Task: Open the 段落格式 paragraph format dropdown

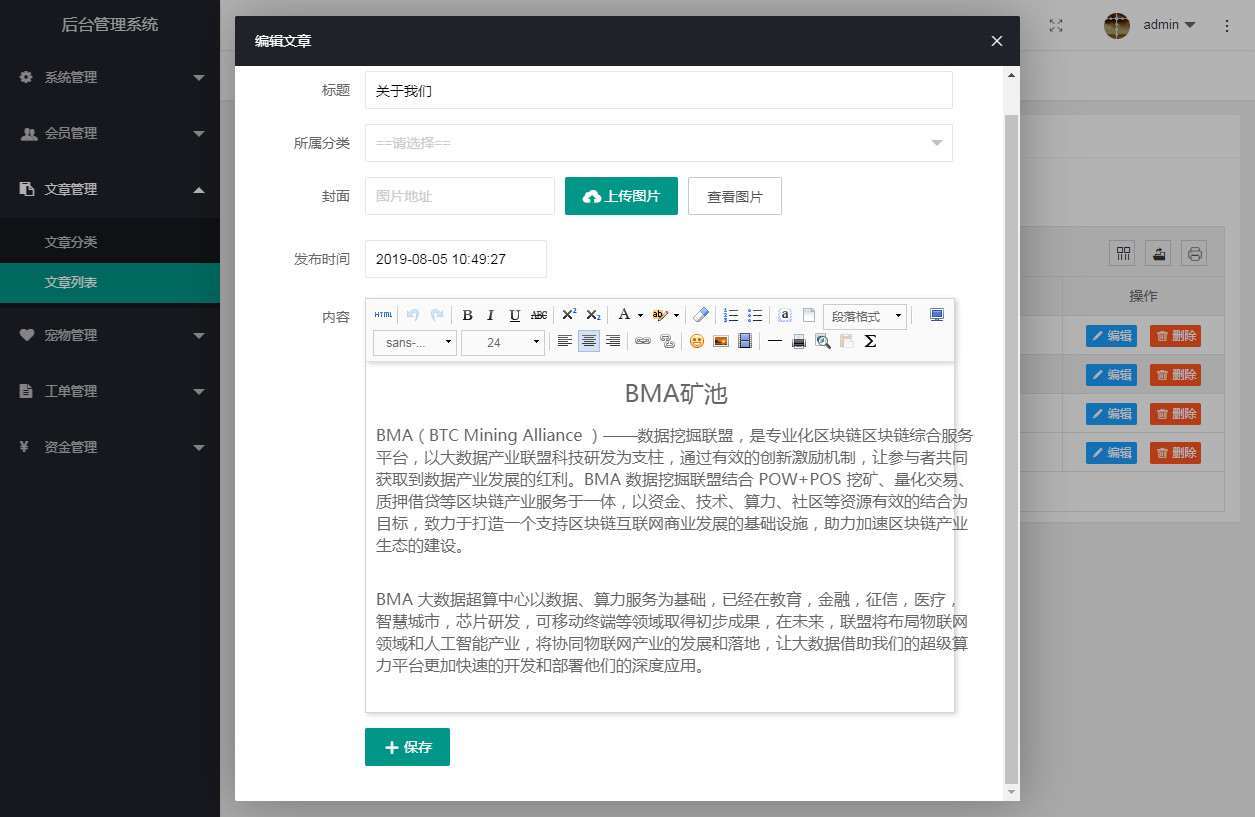Action: click(864, 316)
